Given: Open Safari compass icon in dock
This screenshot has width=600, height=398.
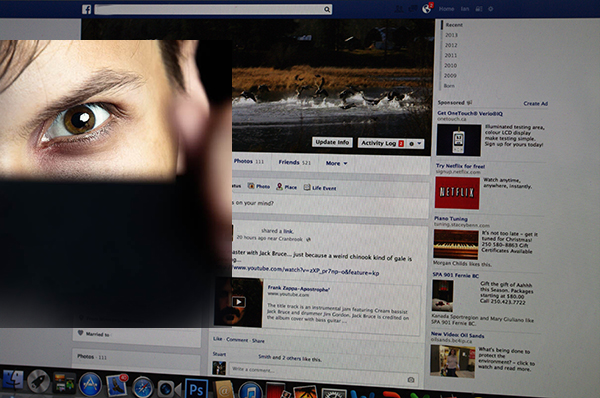Looking at the screenshot, I should click(x=143, y=388).
